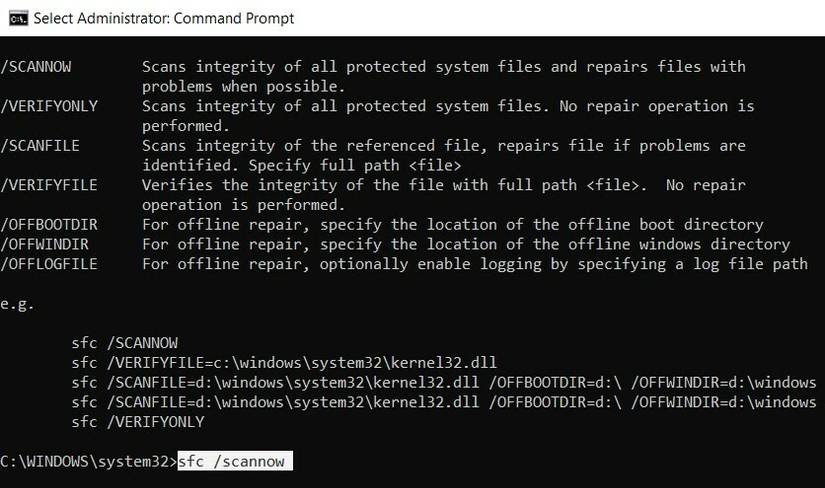This screenshot has width=825, height=488.
Task: Click the /OFFWINDIR option in the help list
Action: pos(44,244)
